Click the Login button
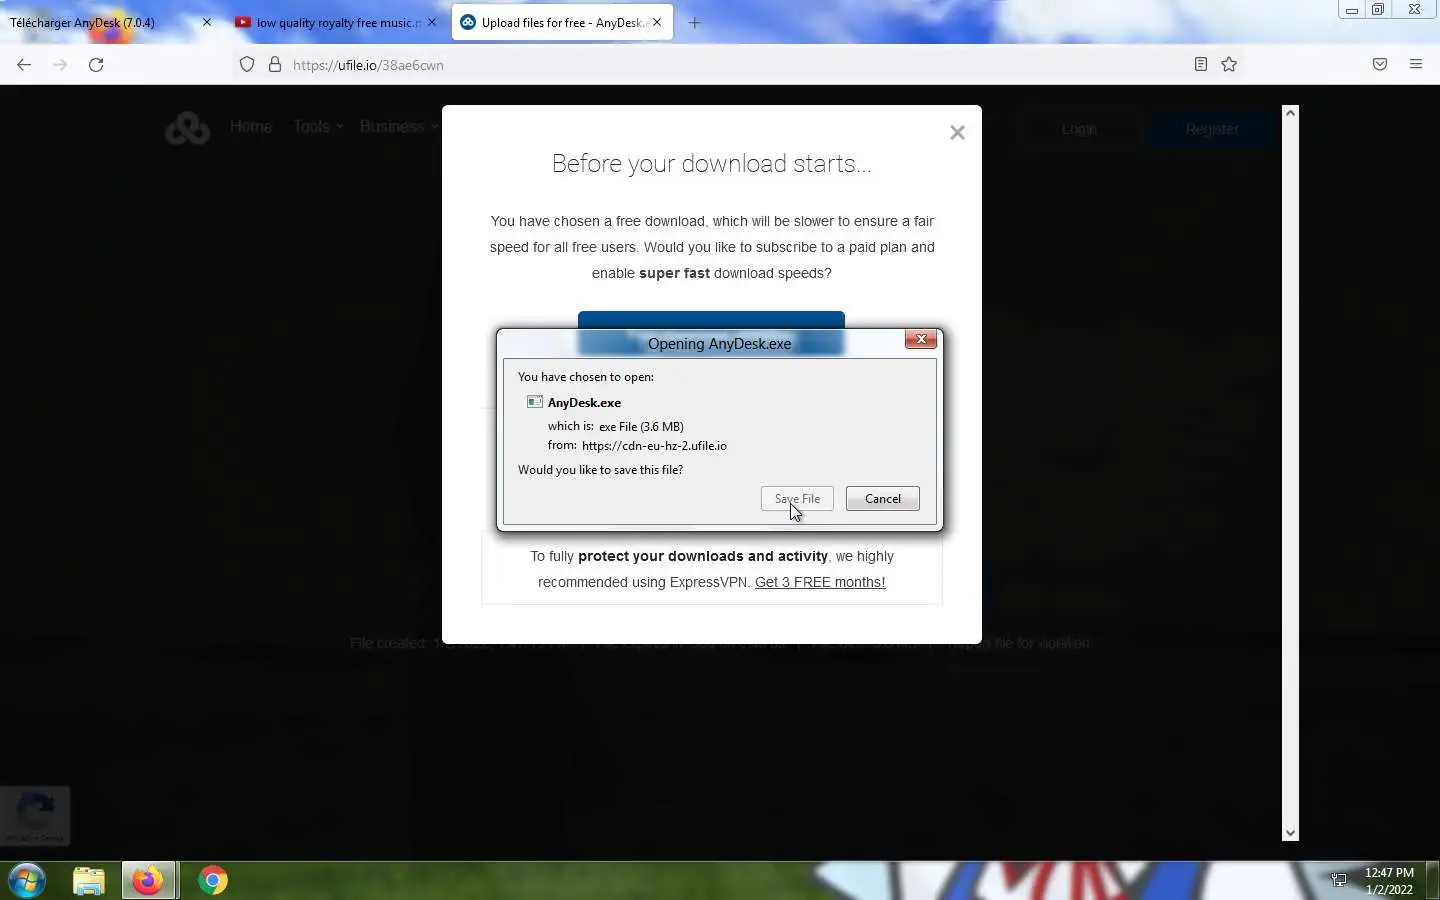The height and width of the screenshot is (900, 1440). [x=1079, y=129]
